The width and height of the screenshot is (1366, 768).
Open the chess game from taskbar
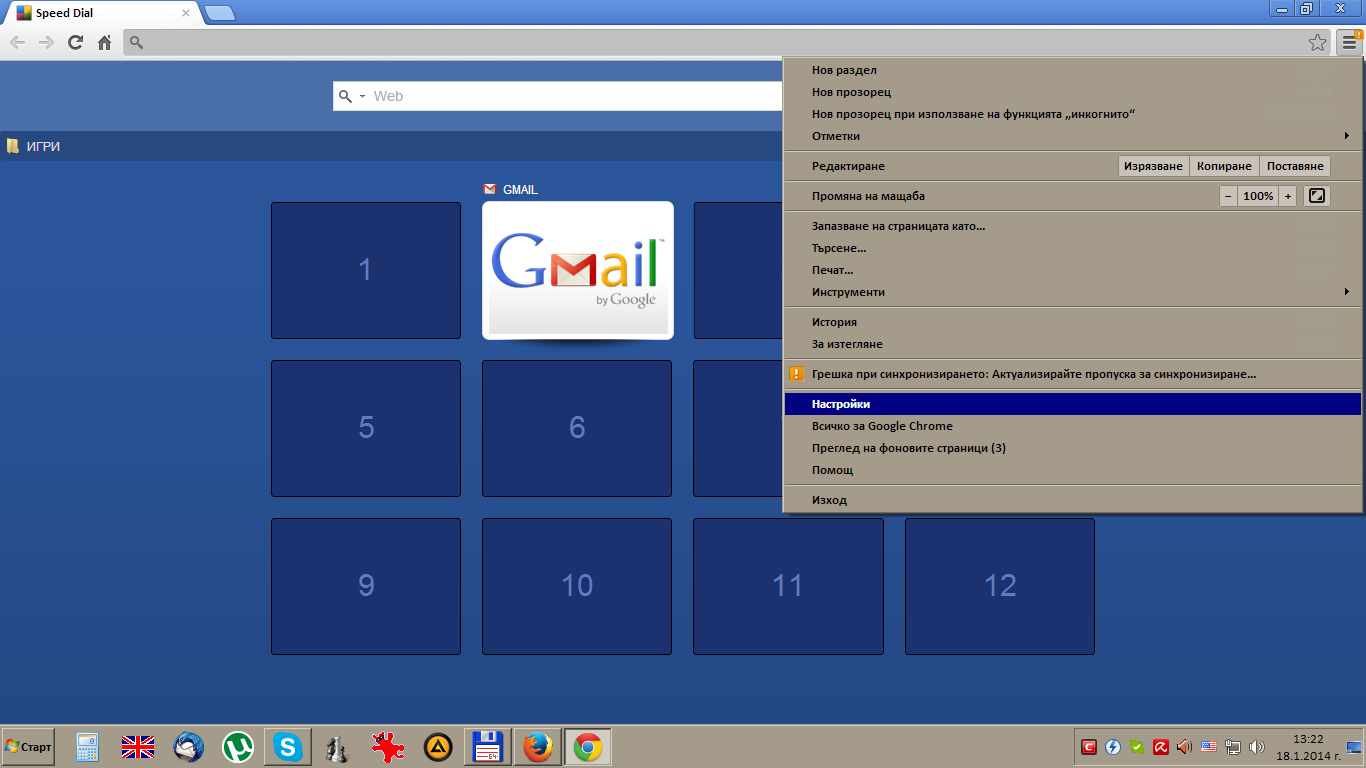(338, 747)
